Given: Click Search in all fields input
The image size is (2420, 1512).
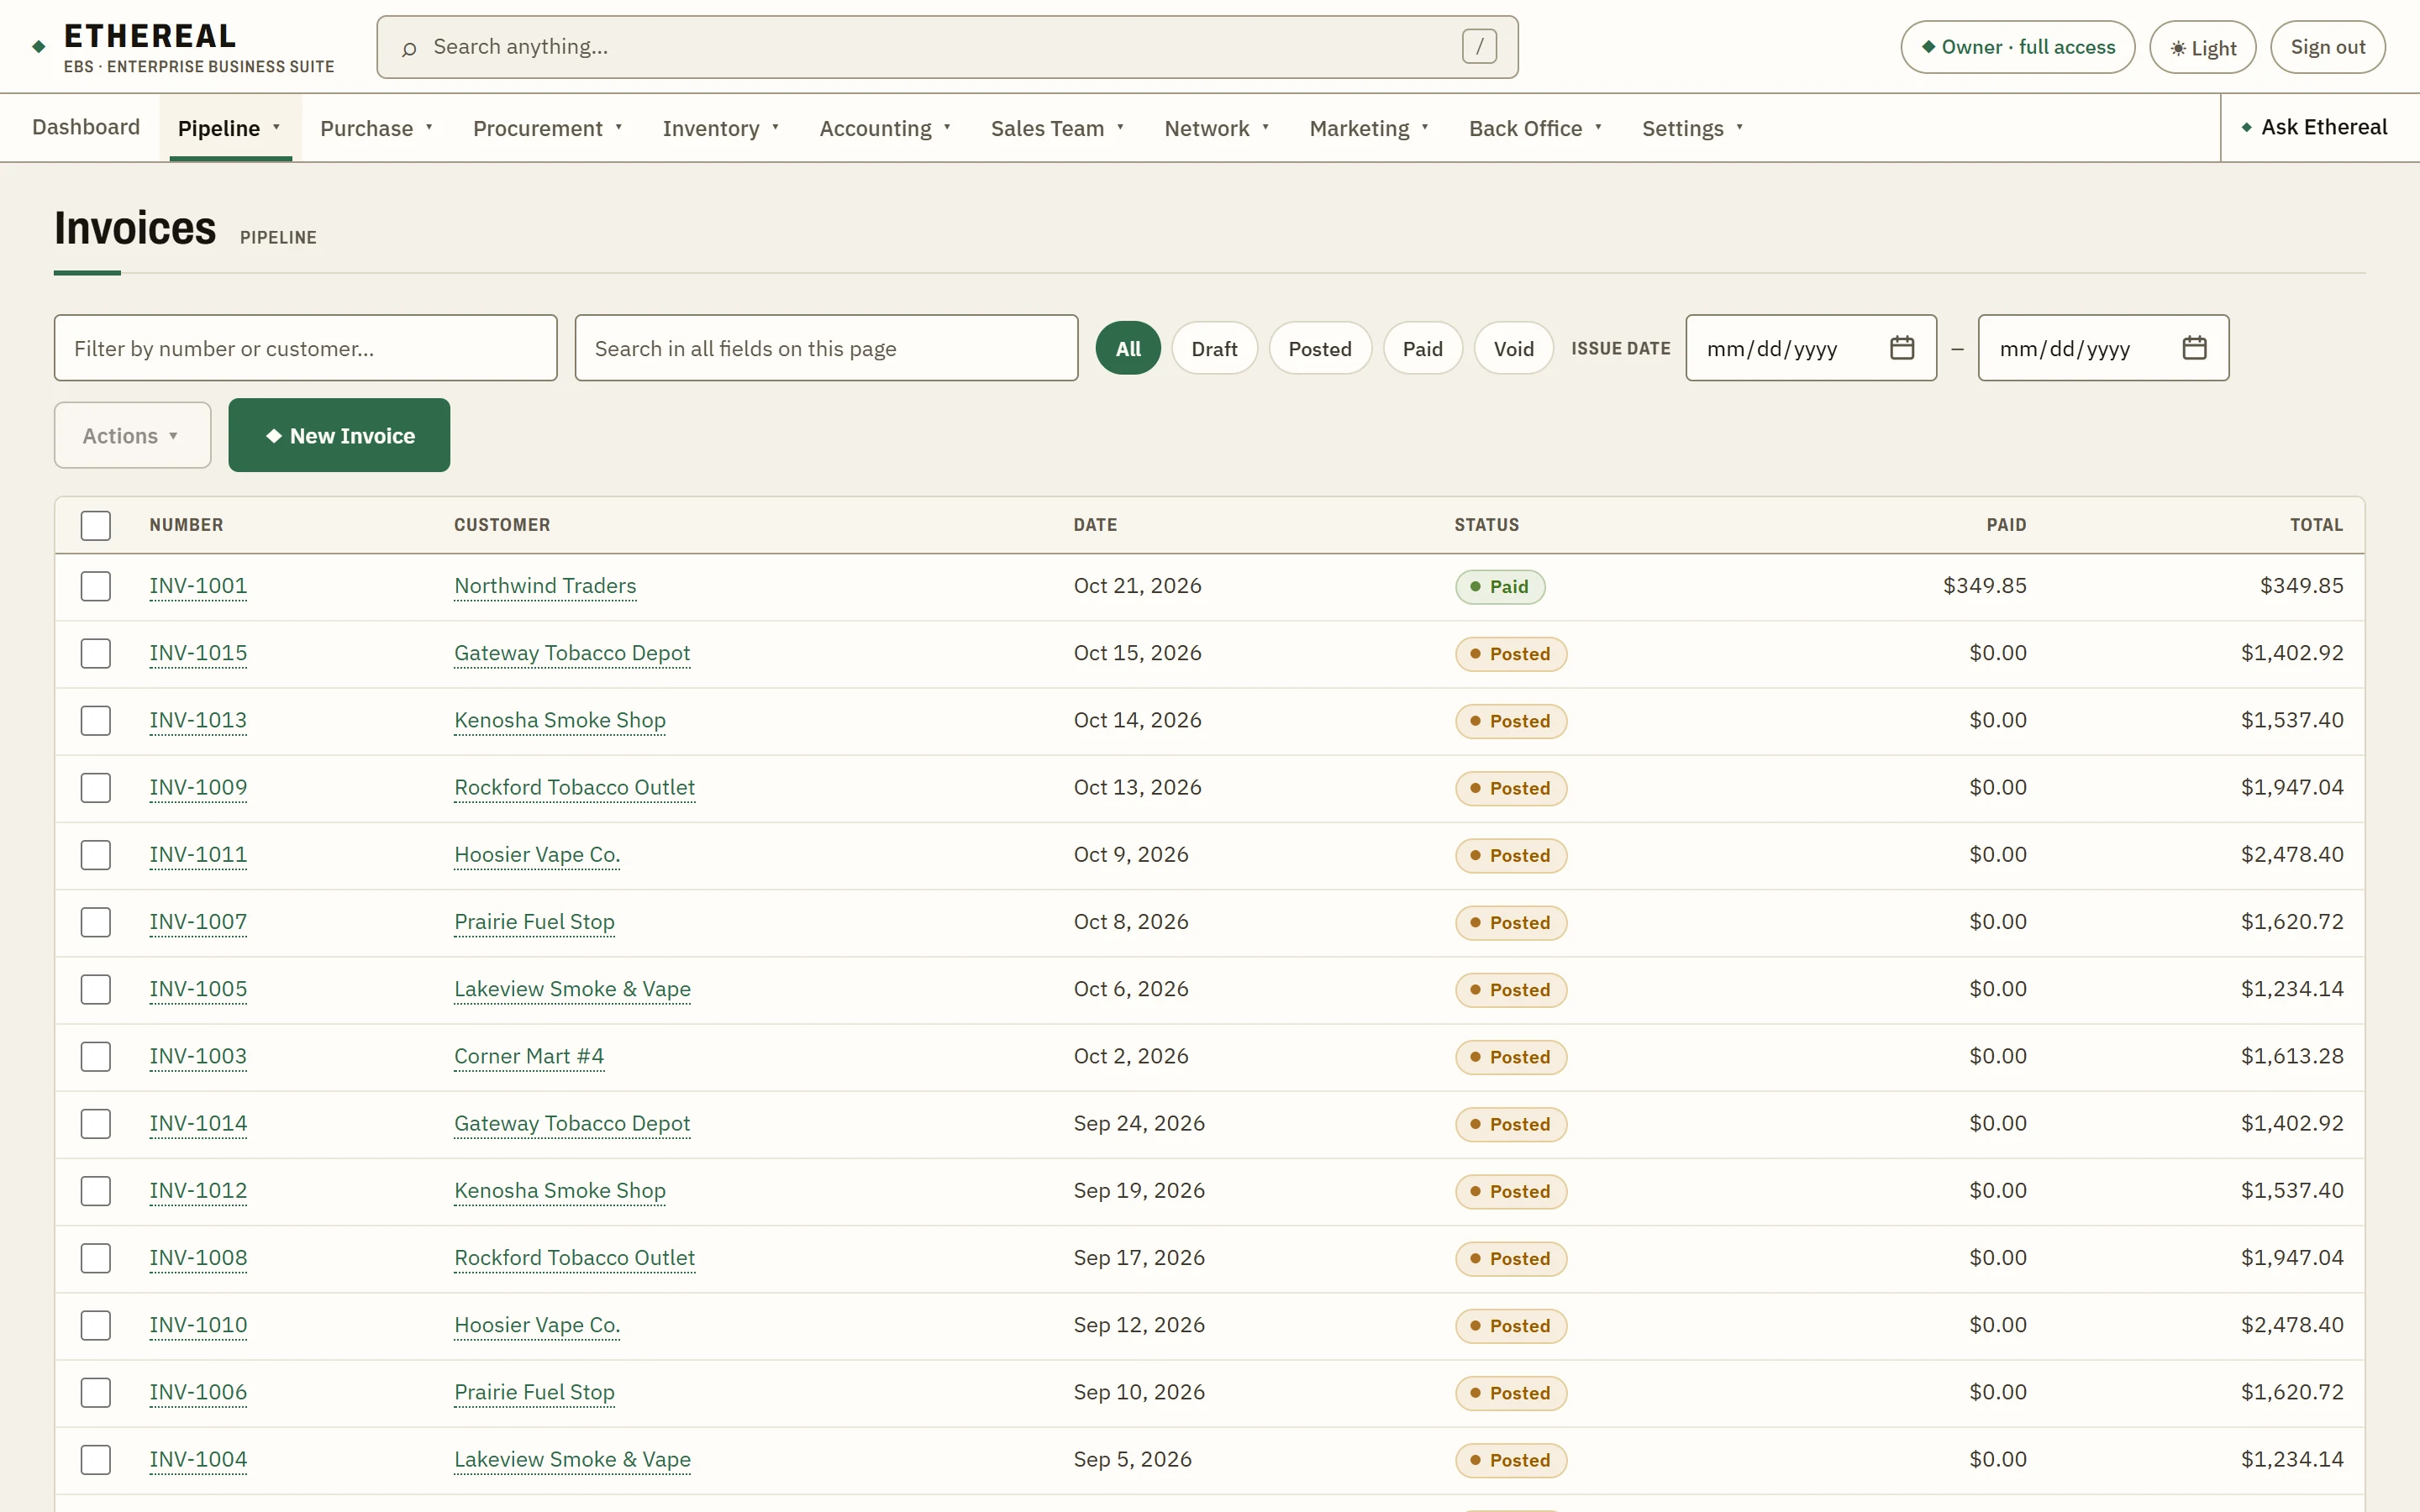Looking at the screenshot, I should (826, 348).
